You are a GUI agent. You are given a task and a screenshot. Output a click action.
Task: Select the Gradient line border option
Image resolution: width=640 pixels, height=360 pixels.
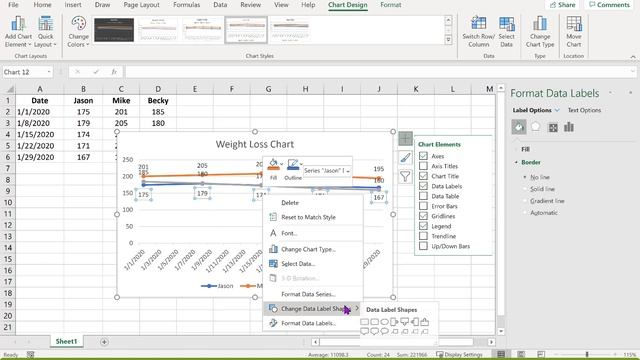click(525, 201)
